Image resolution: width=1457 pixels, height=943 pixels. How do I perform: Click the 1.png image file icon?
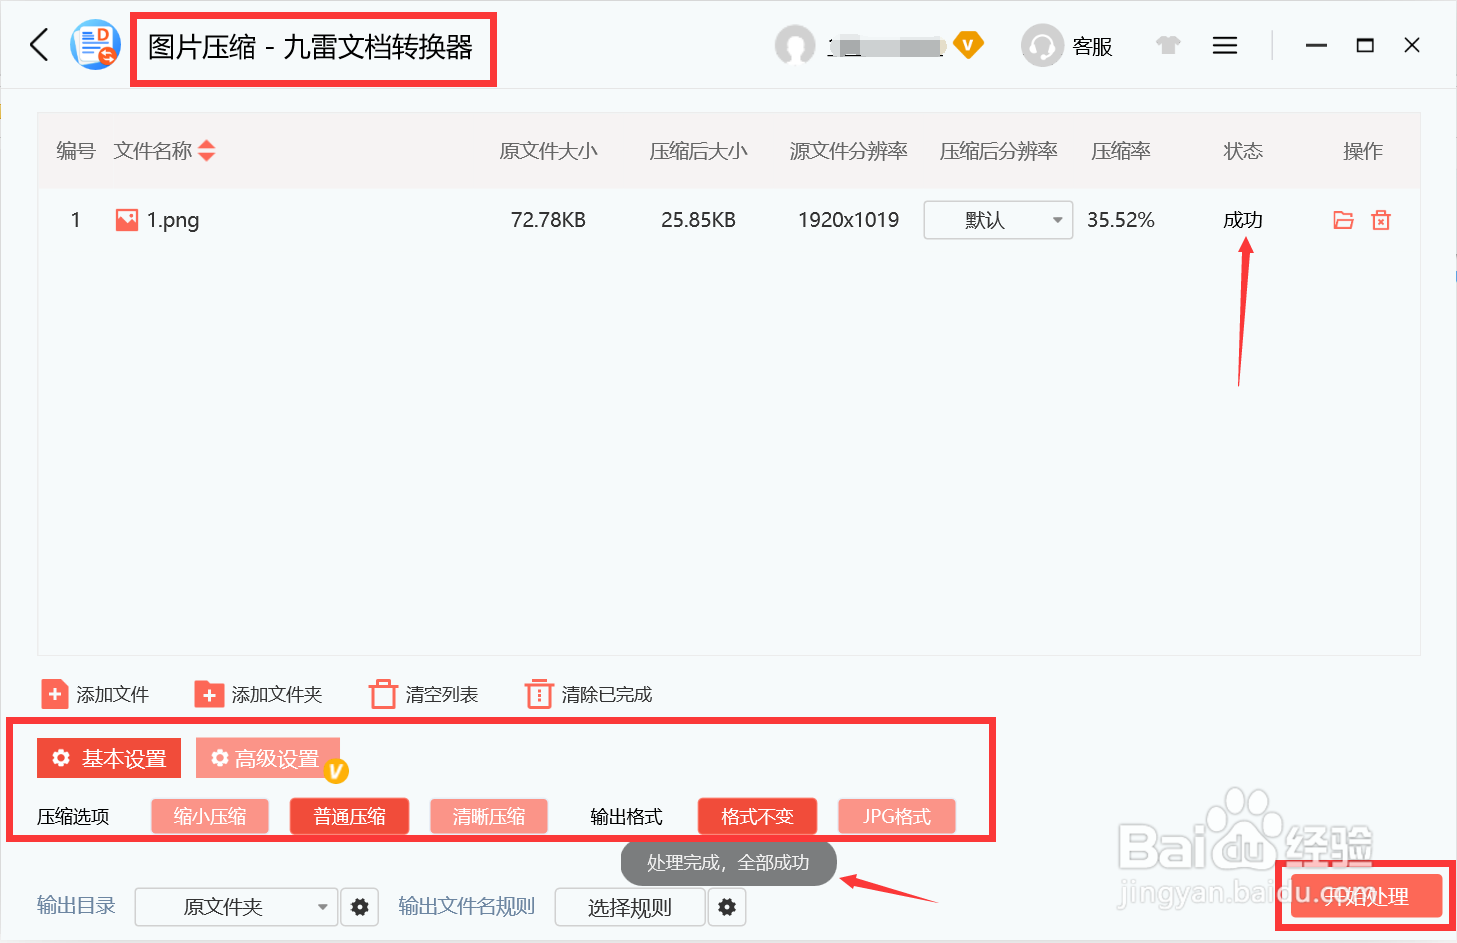point(127,220)
